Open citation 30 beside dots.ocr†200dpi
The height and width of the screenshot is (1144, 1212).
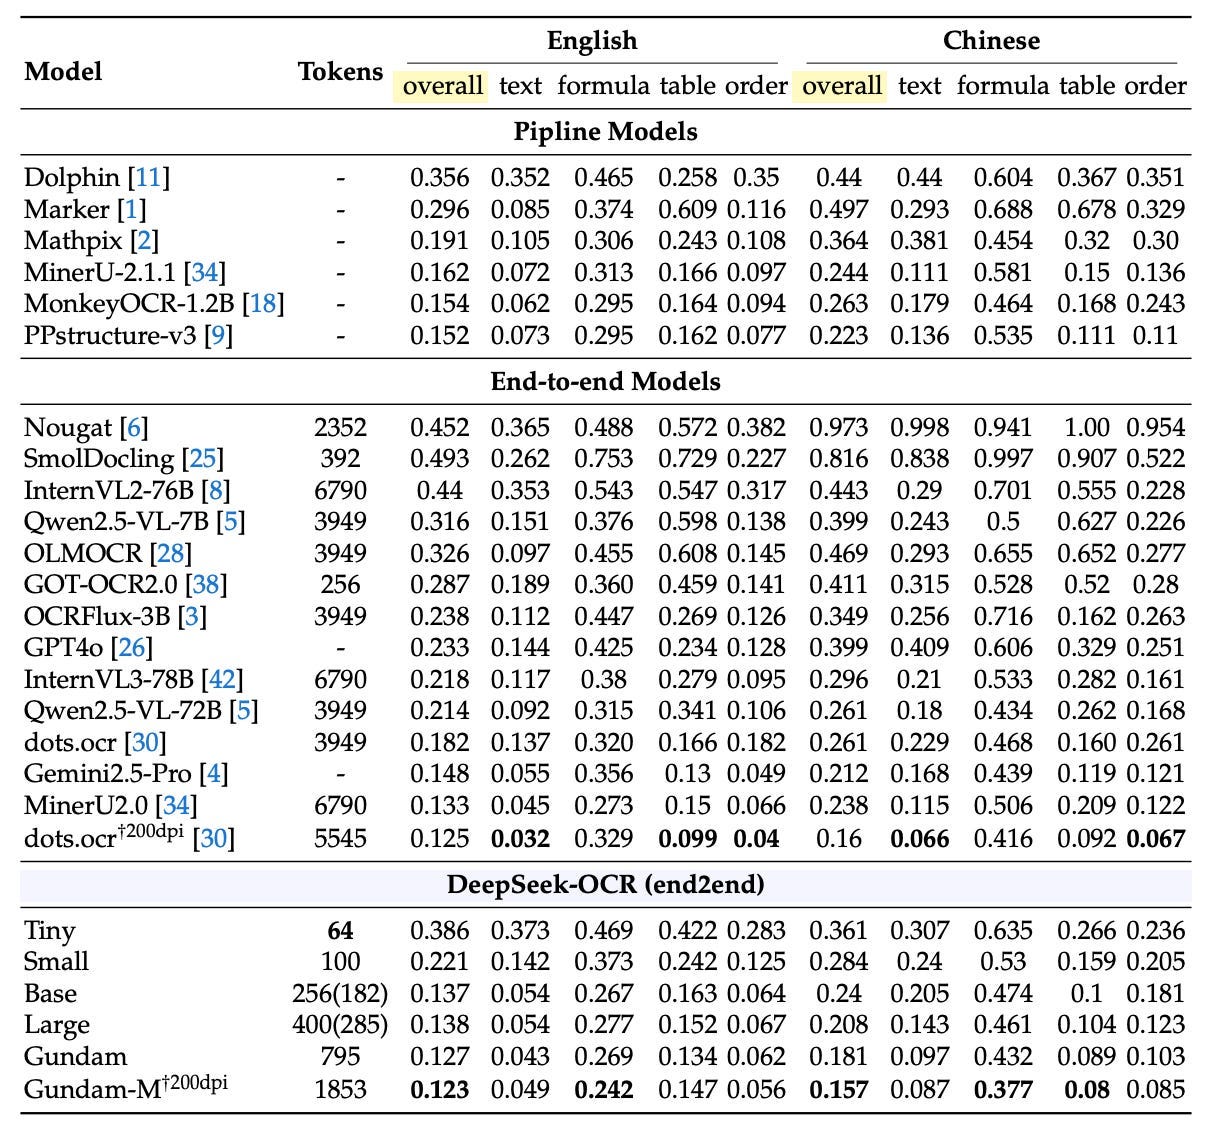(214, 838)
